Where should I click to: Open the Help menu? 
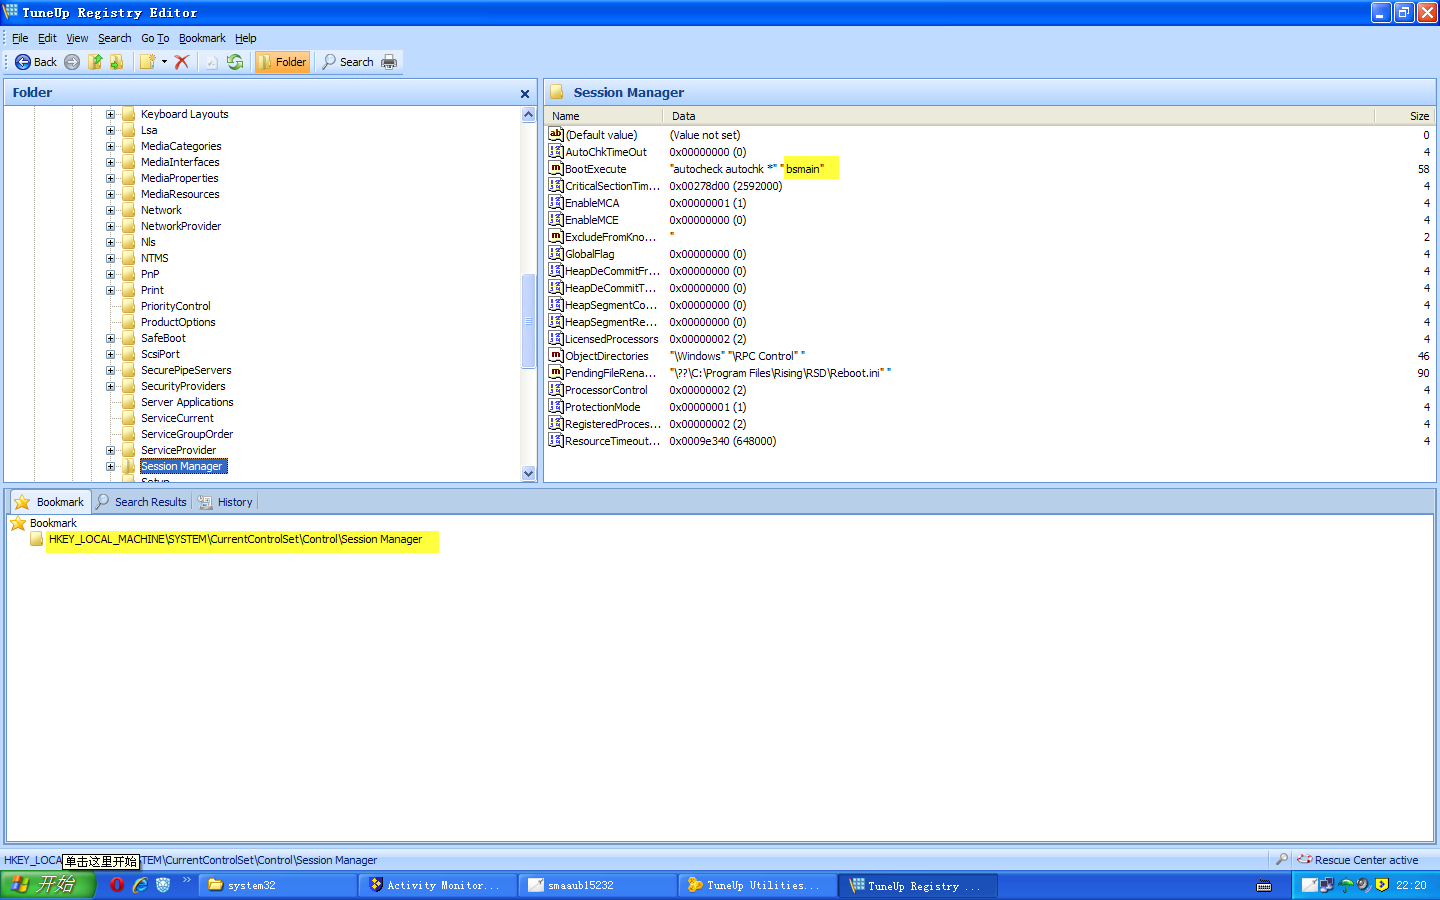(246, 38)
